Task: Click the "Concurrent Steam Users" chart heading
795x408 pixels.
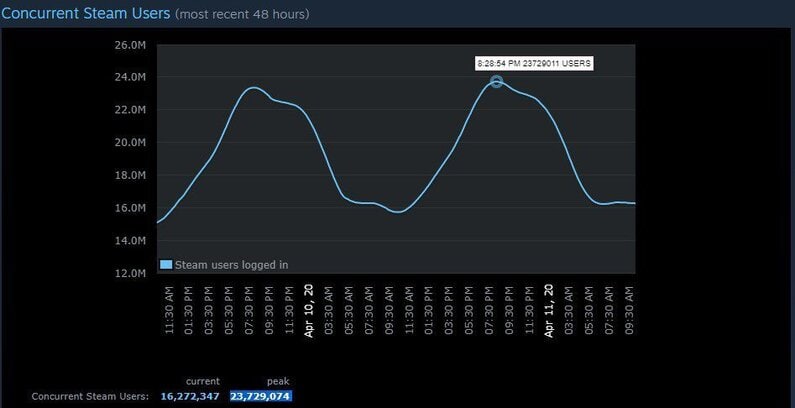Action: 86,13
